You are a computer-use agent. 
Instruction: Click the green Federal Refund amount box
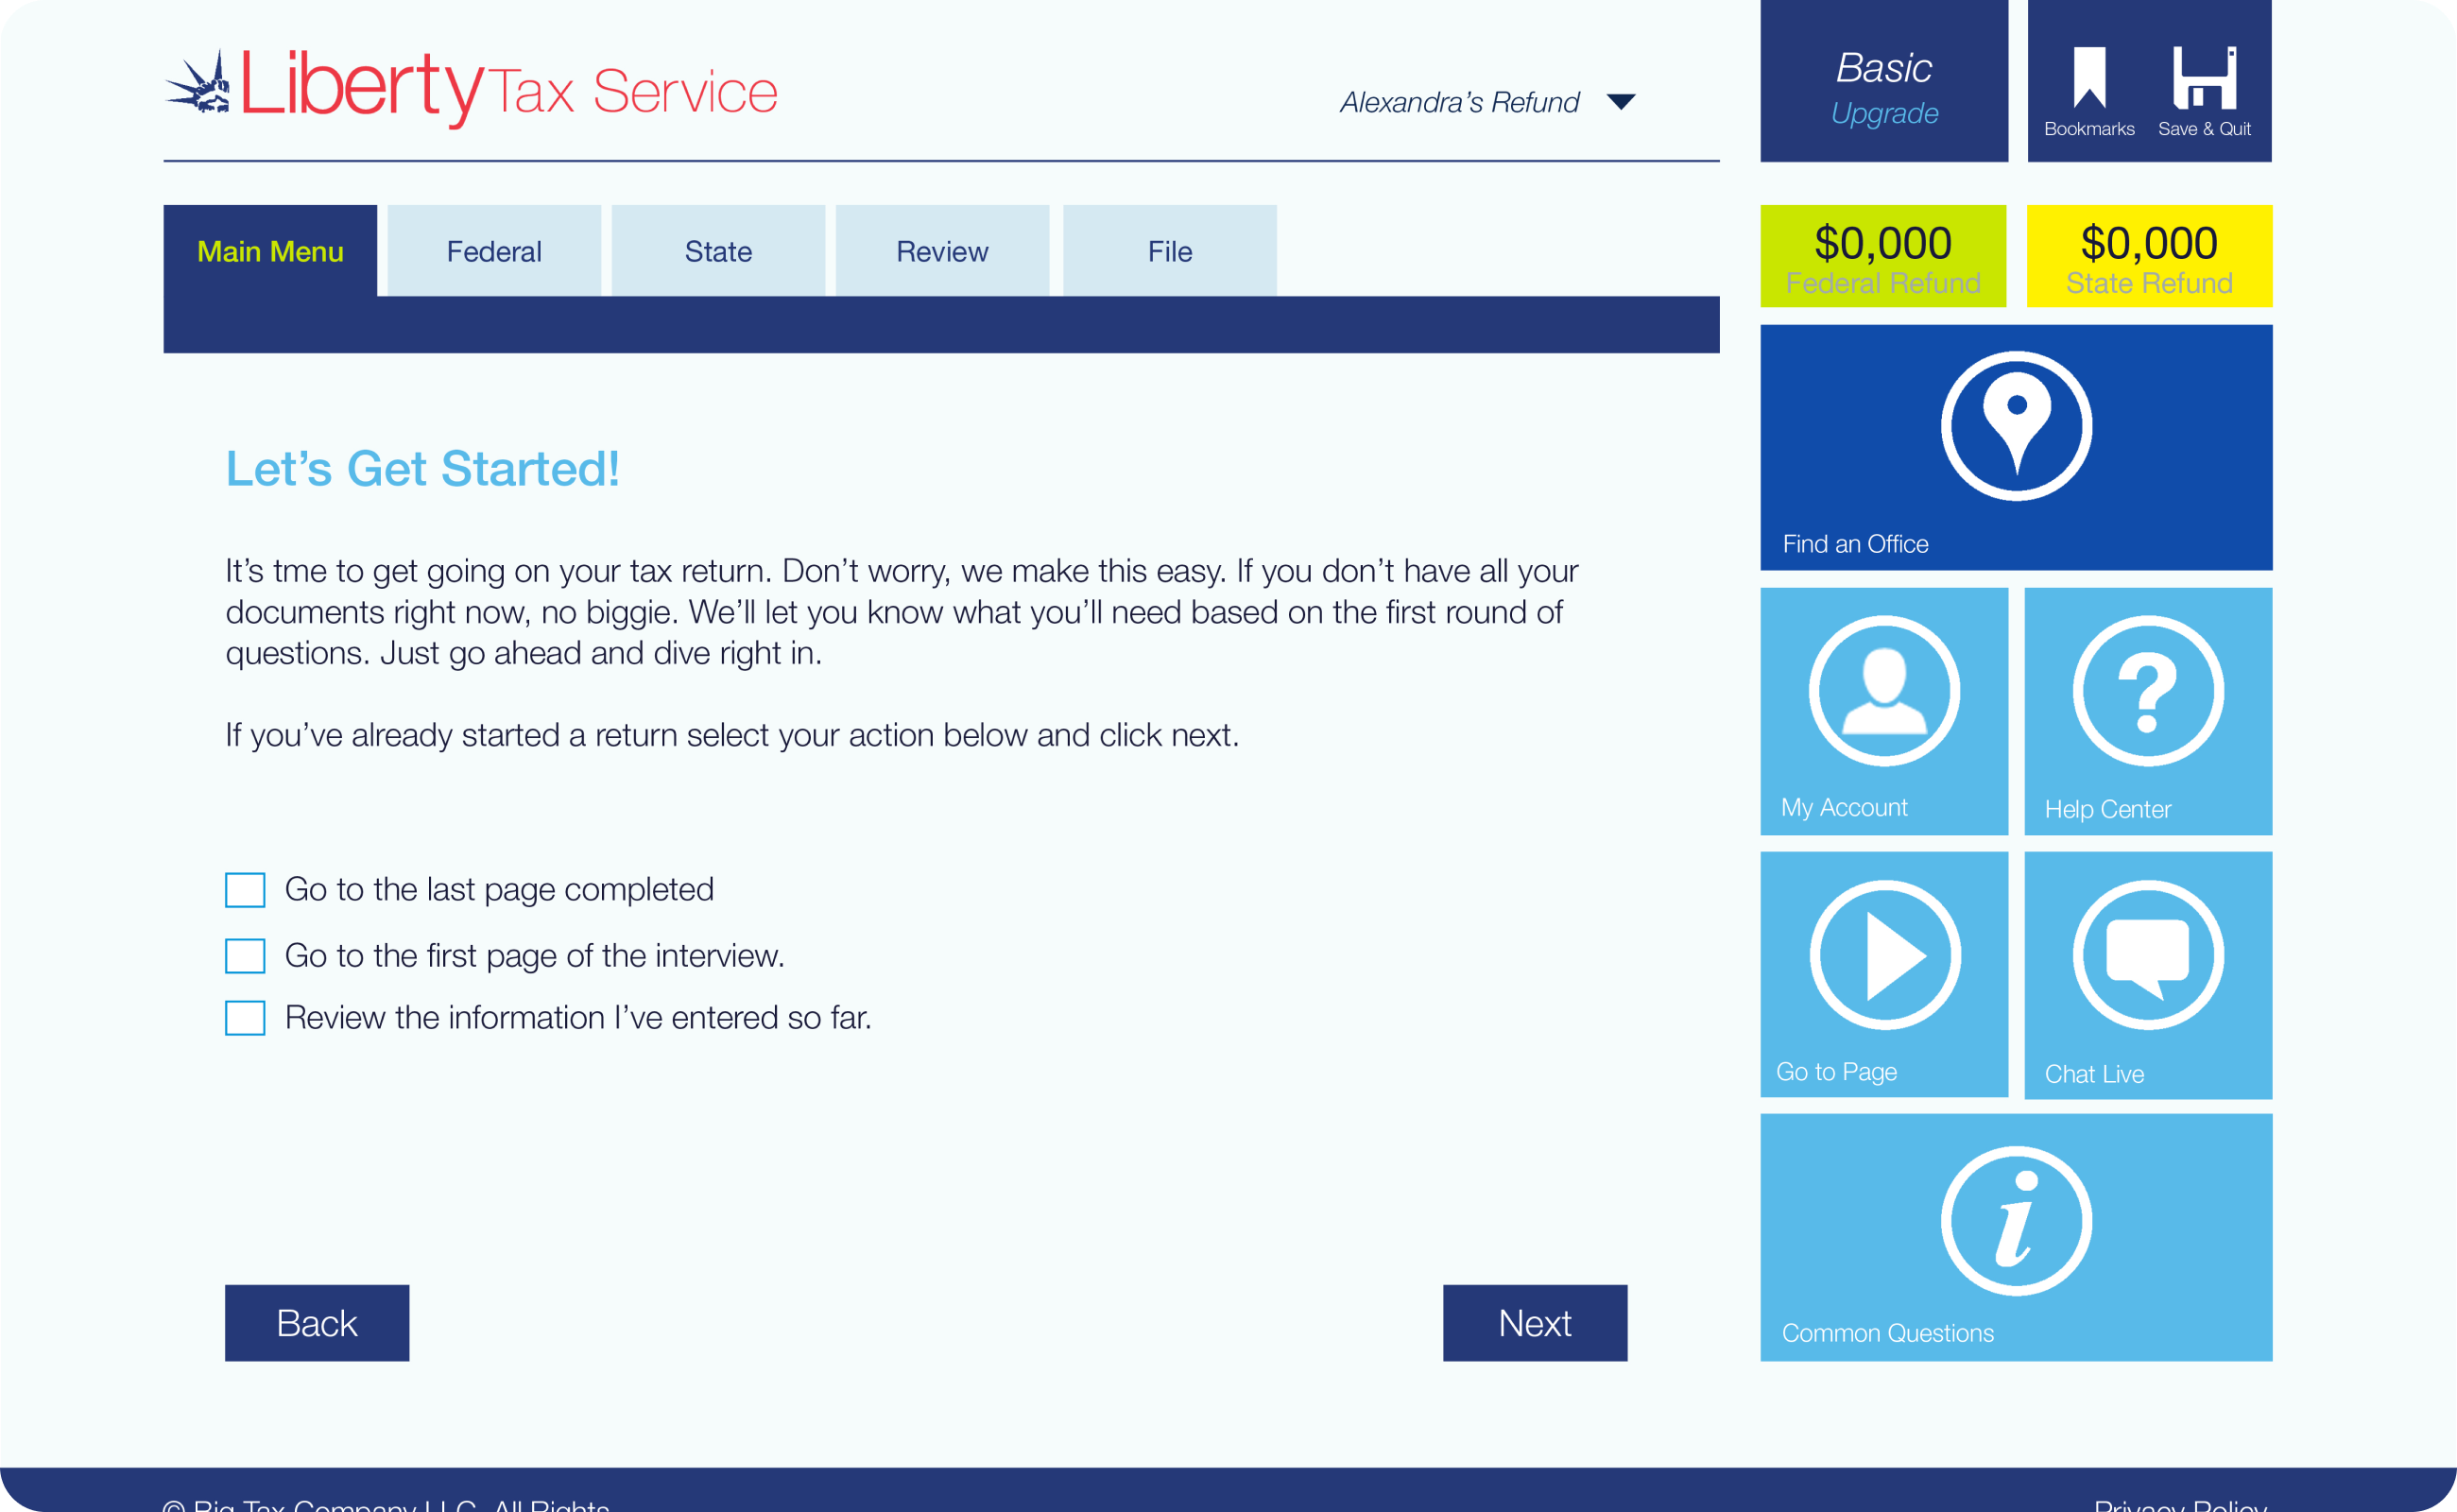[x=1883, y=256]
